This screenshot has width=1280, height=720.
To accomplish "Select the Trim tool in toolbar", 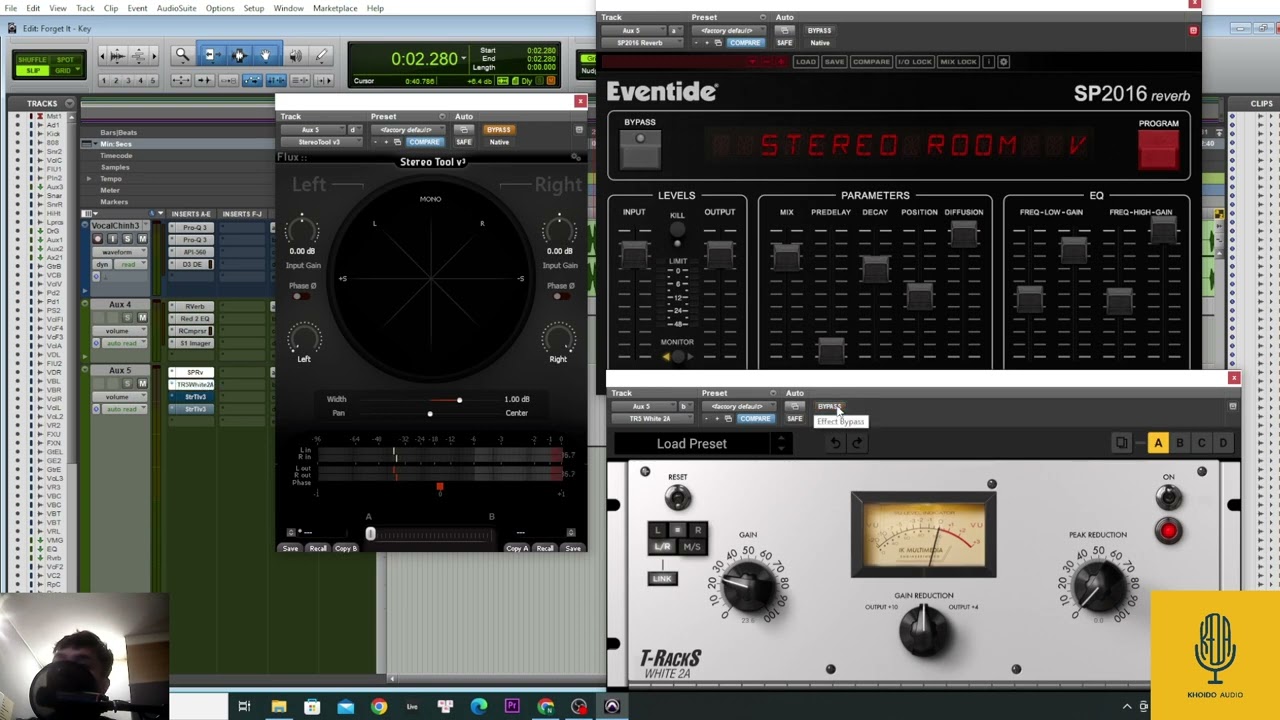I will [x=211, y=56].
